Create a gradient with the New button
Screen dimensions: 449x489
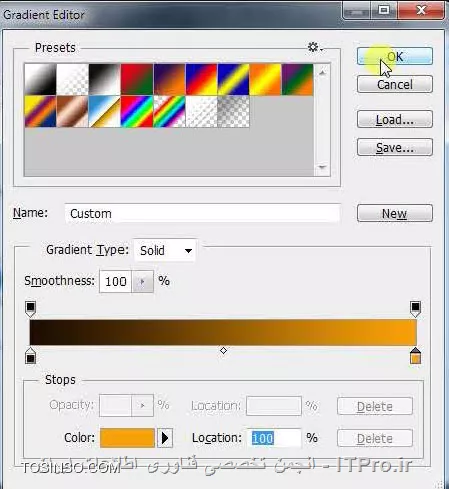coord(395,213)
